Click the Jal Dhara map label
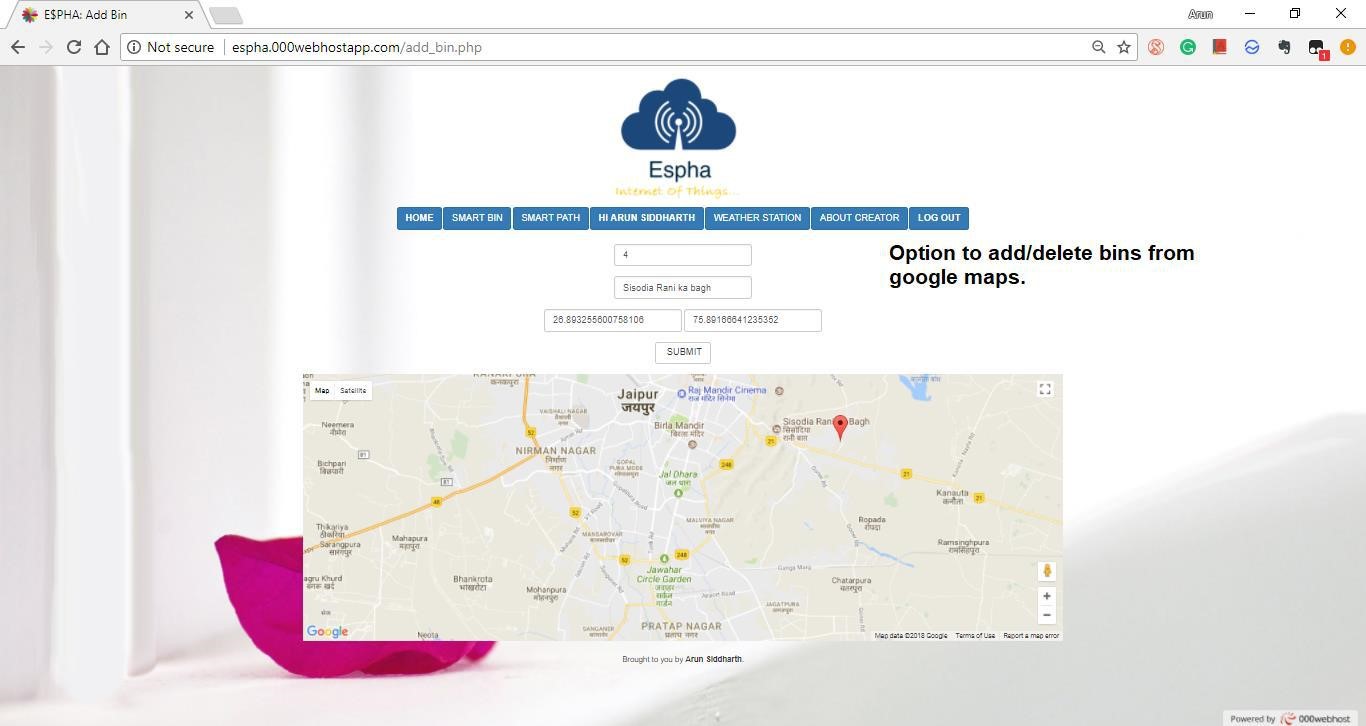 click(x=678, y=478)
